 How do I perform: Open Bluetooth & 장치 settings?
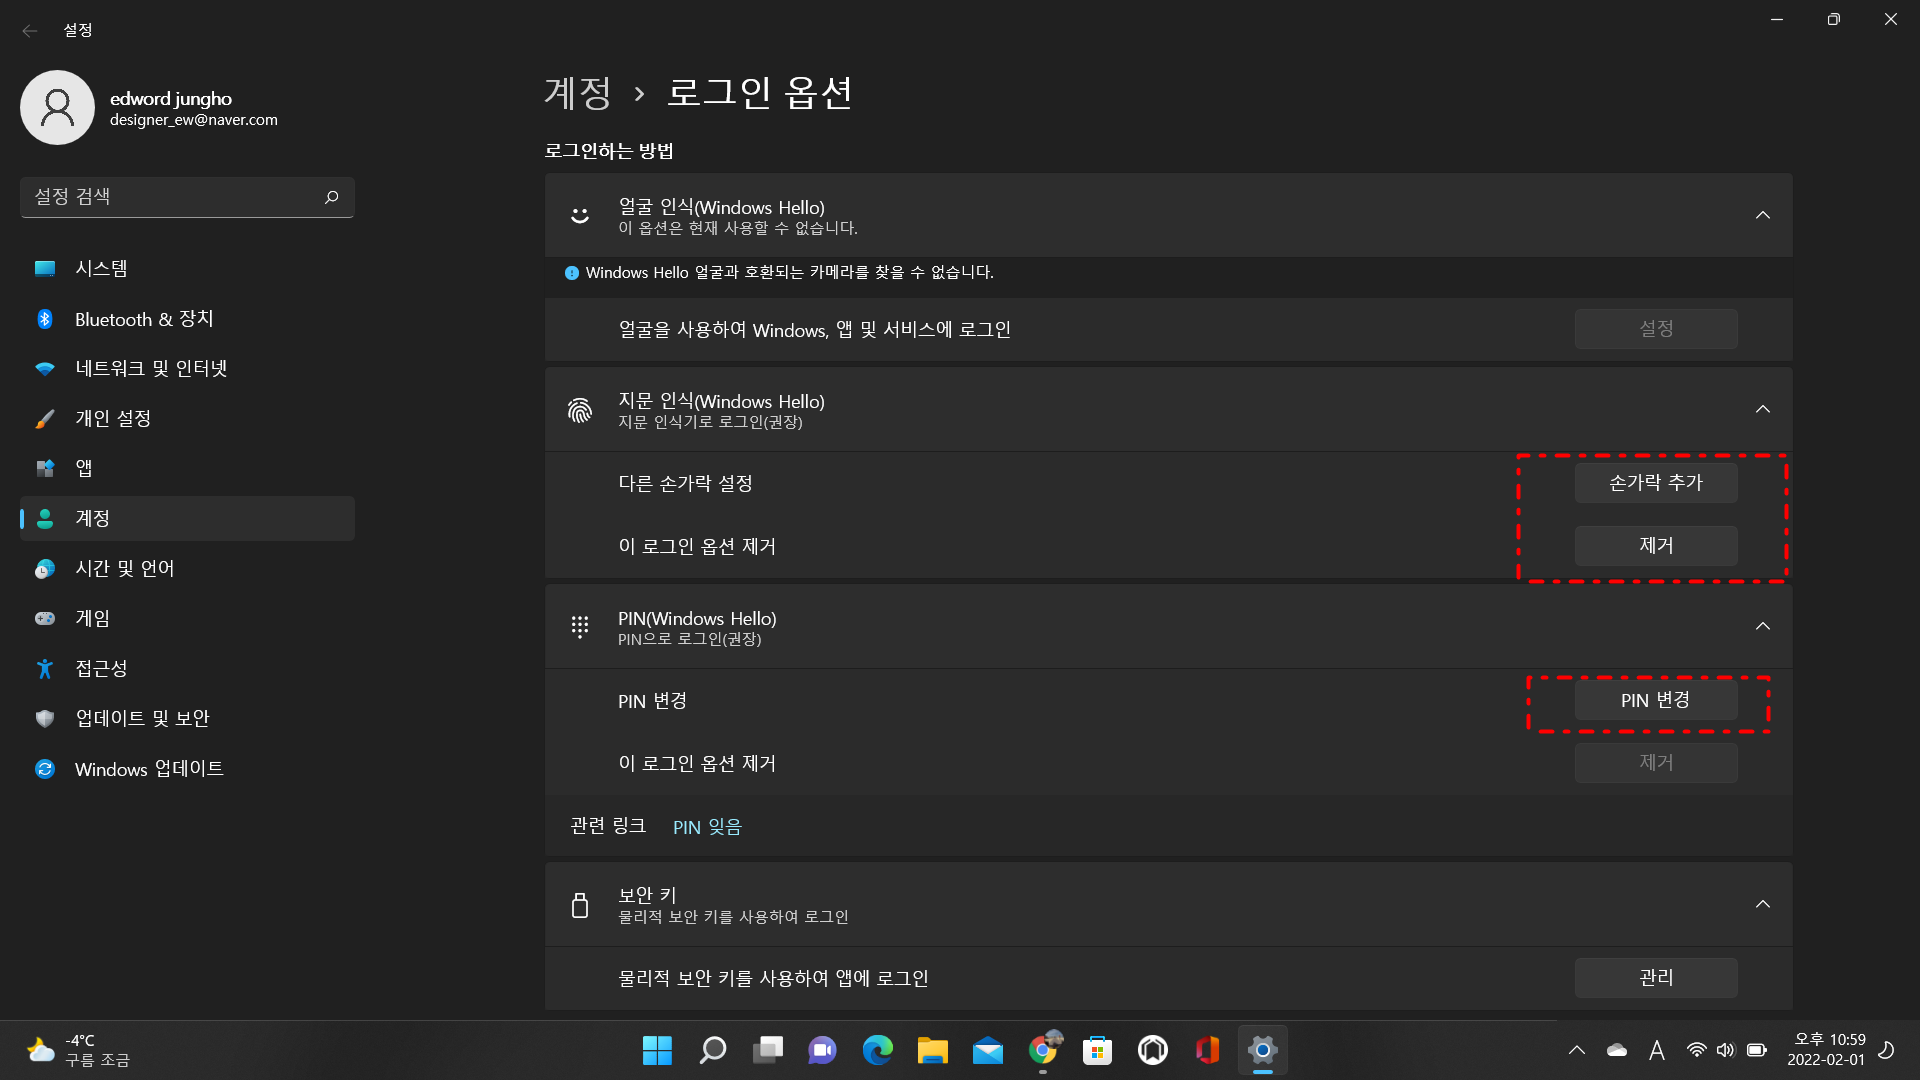click(x=144, y=319)
